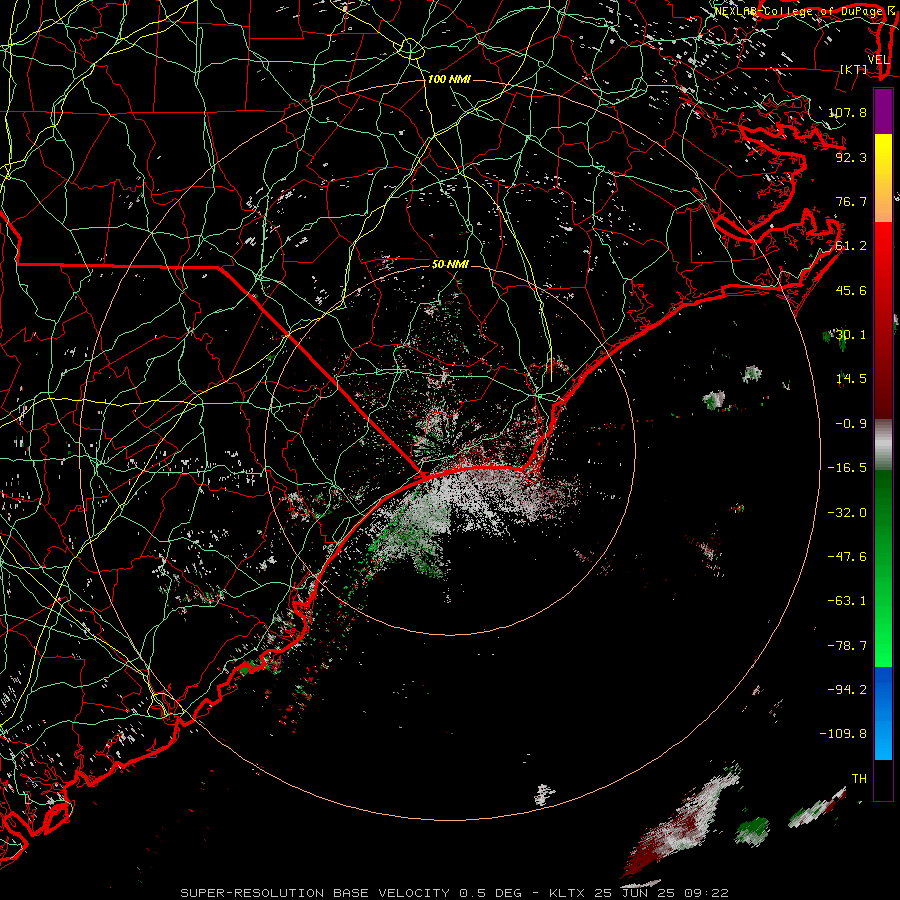Click the 50 NMI range ring label
The width and height of the screenshot is (900, 900).
point(450,264)
